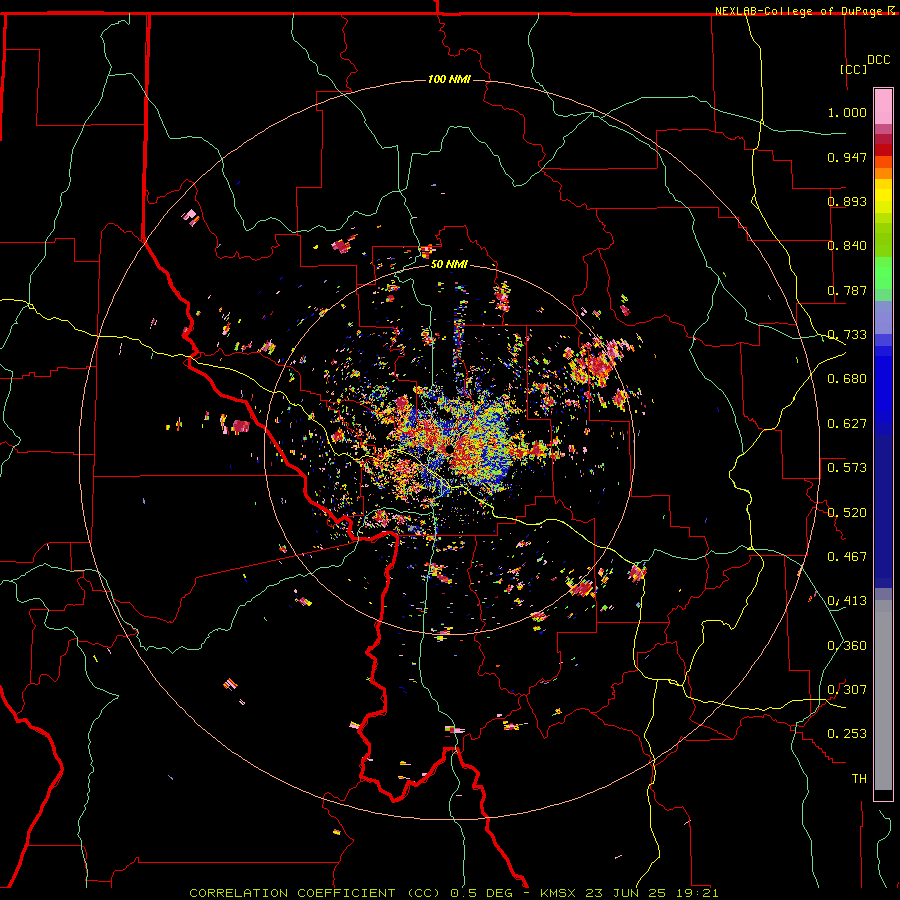The height and width of the screenshot is (900, 900).
Task: Click the 100 NMI range ring label
Action: click(449, 79)
